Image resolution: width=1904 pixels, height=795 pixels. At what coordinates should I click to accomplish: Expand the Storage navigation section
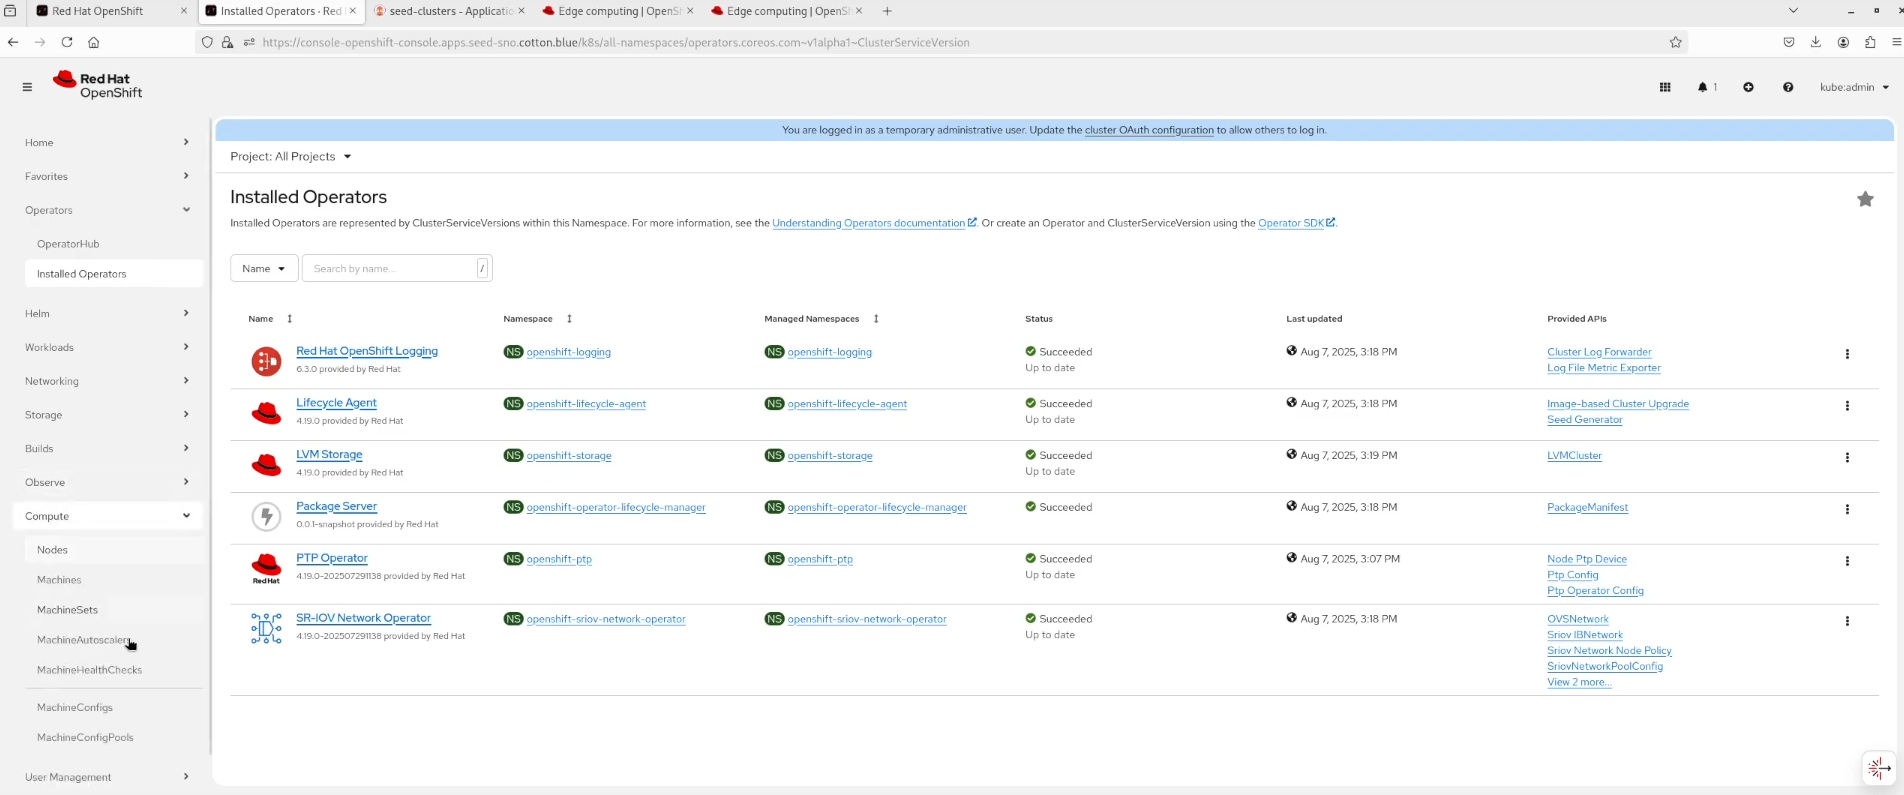[x=106, y=415]
